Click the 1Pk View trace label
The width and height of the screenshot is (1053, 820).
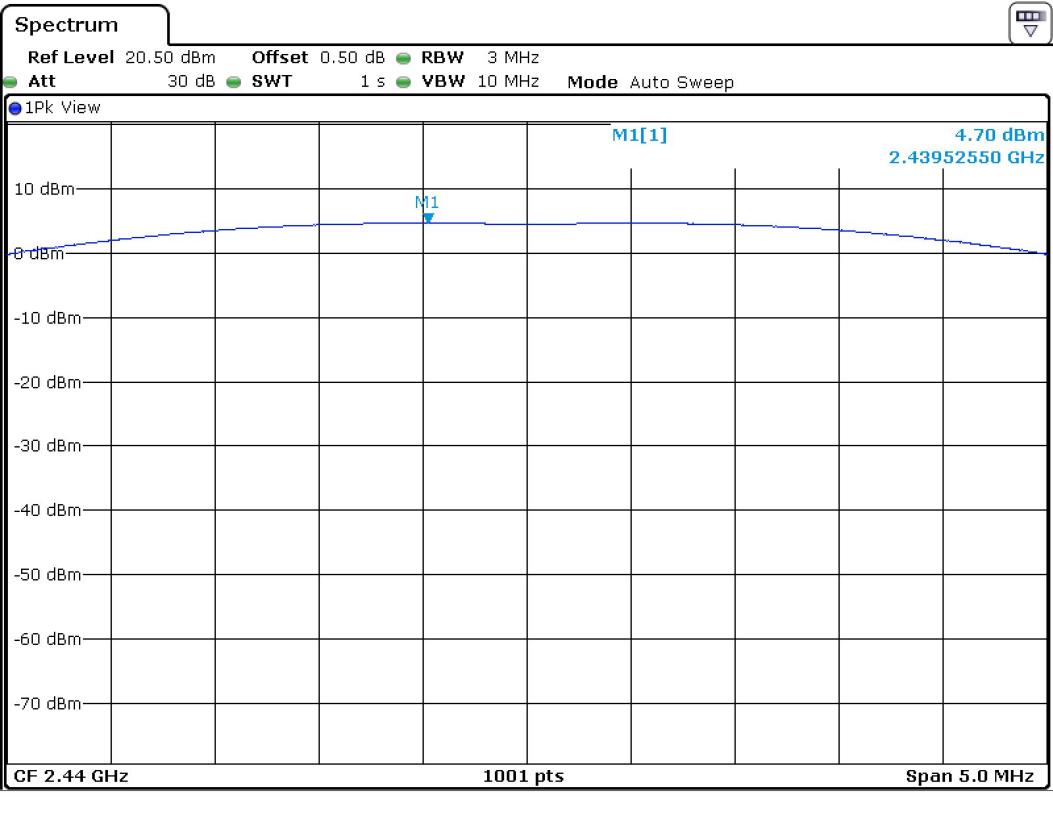(62, 107)
